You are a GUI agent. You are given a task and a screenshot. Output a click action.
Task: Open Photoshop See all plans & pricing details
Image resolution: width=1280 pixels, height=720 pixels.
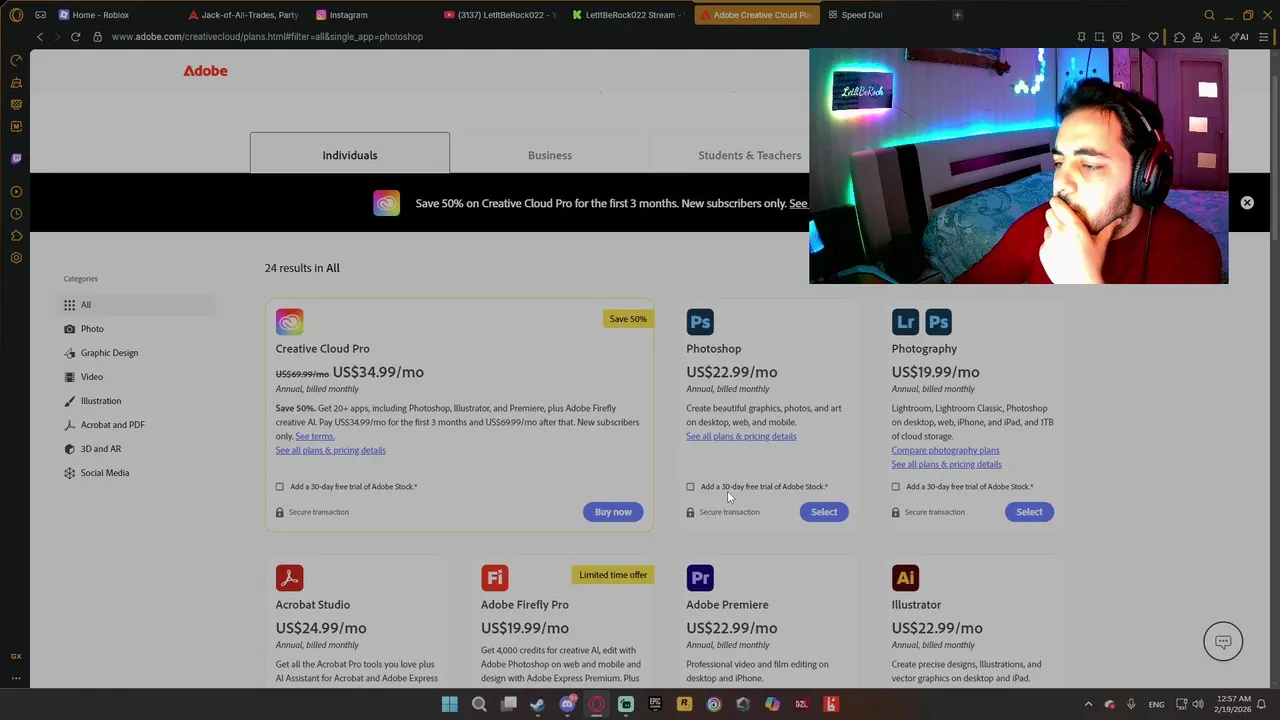click(x=741, y=436)
